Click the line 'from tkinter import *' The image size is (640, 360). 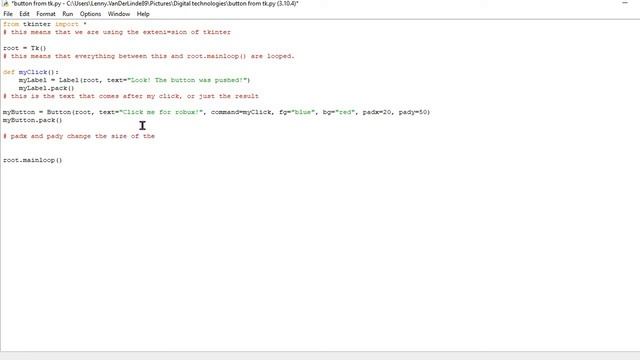[x=44, y=24]
